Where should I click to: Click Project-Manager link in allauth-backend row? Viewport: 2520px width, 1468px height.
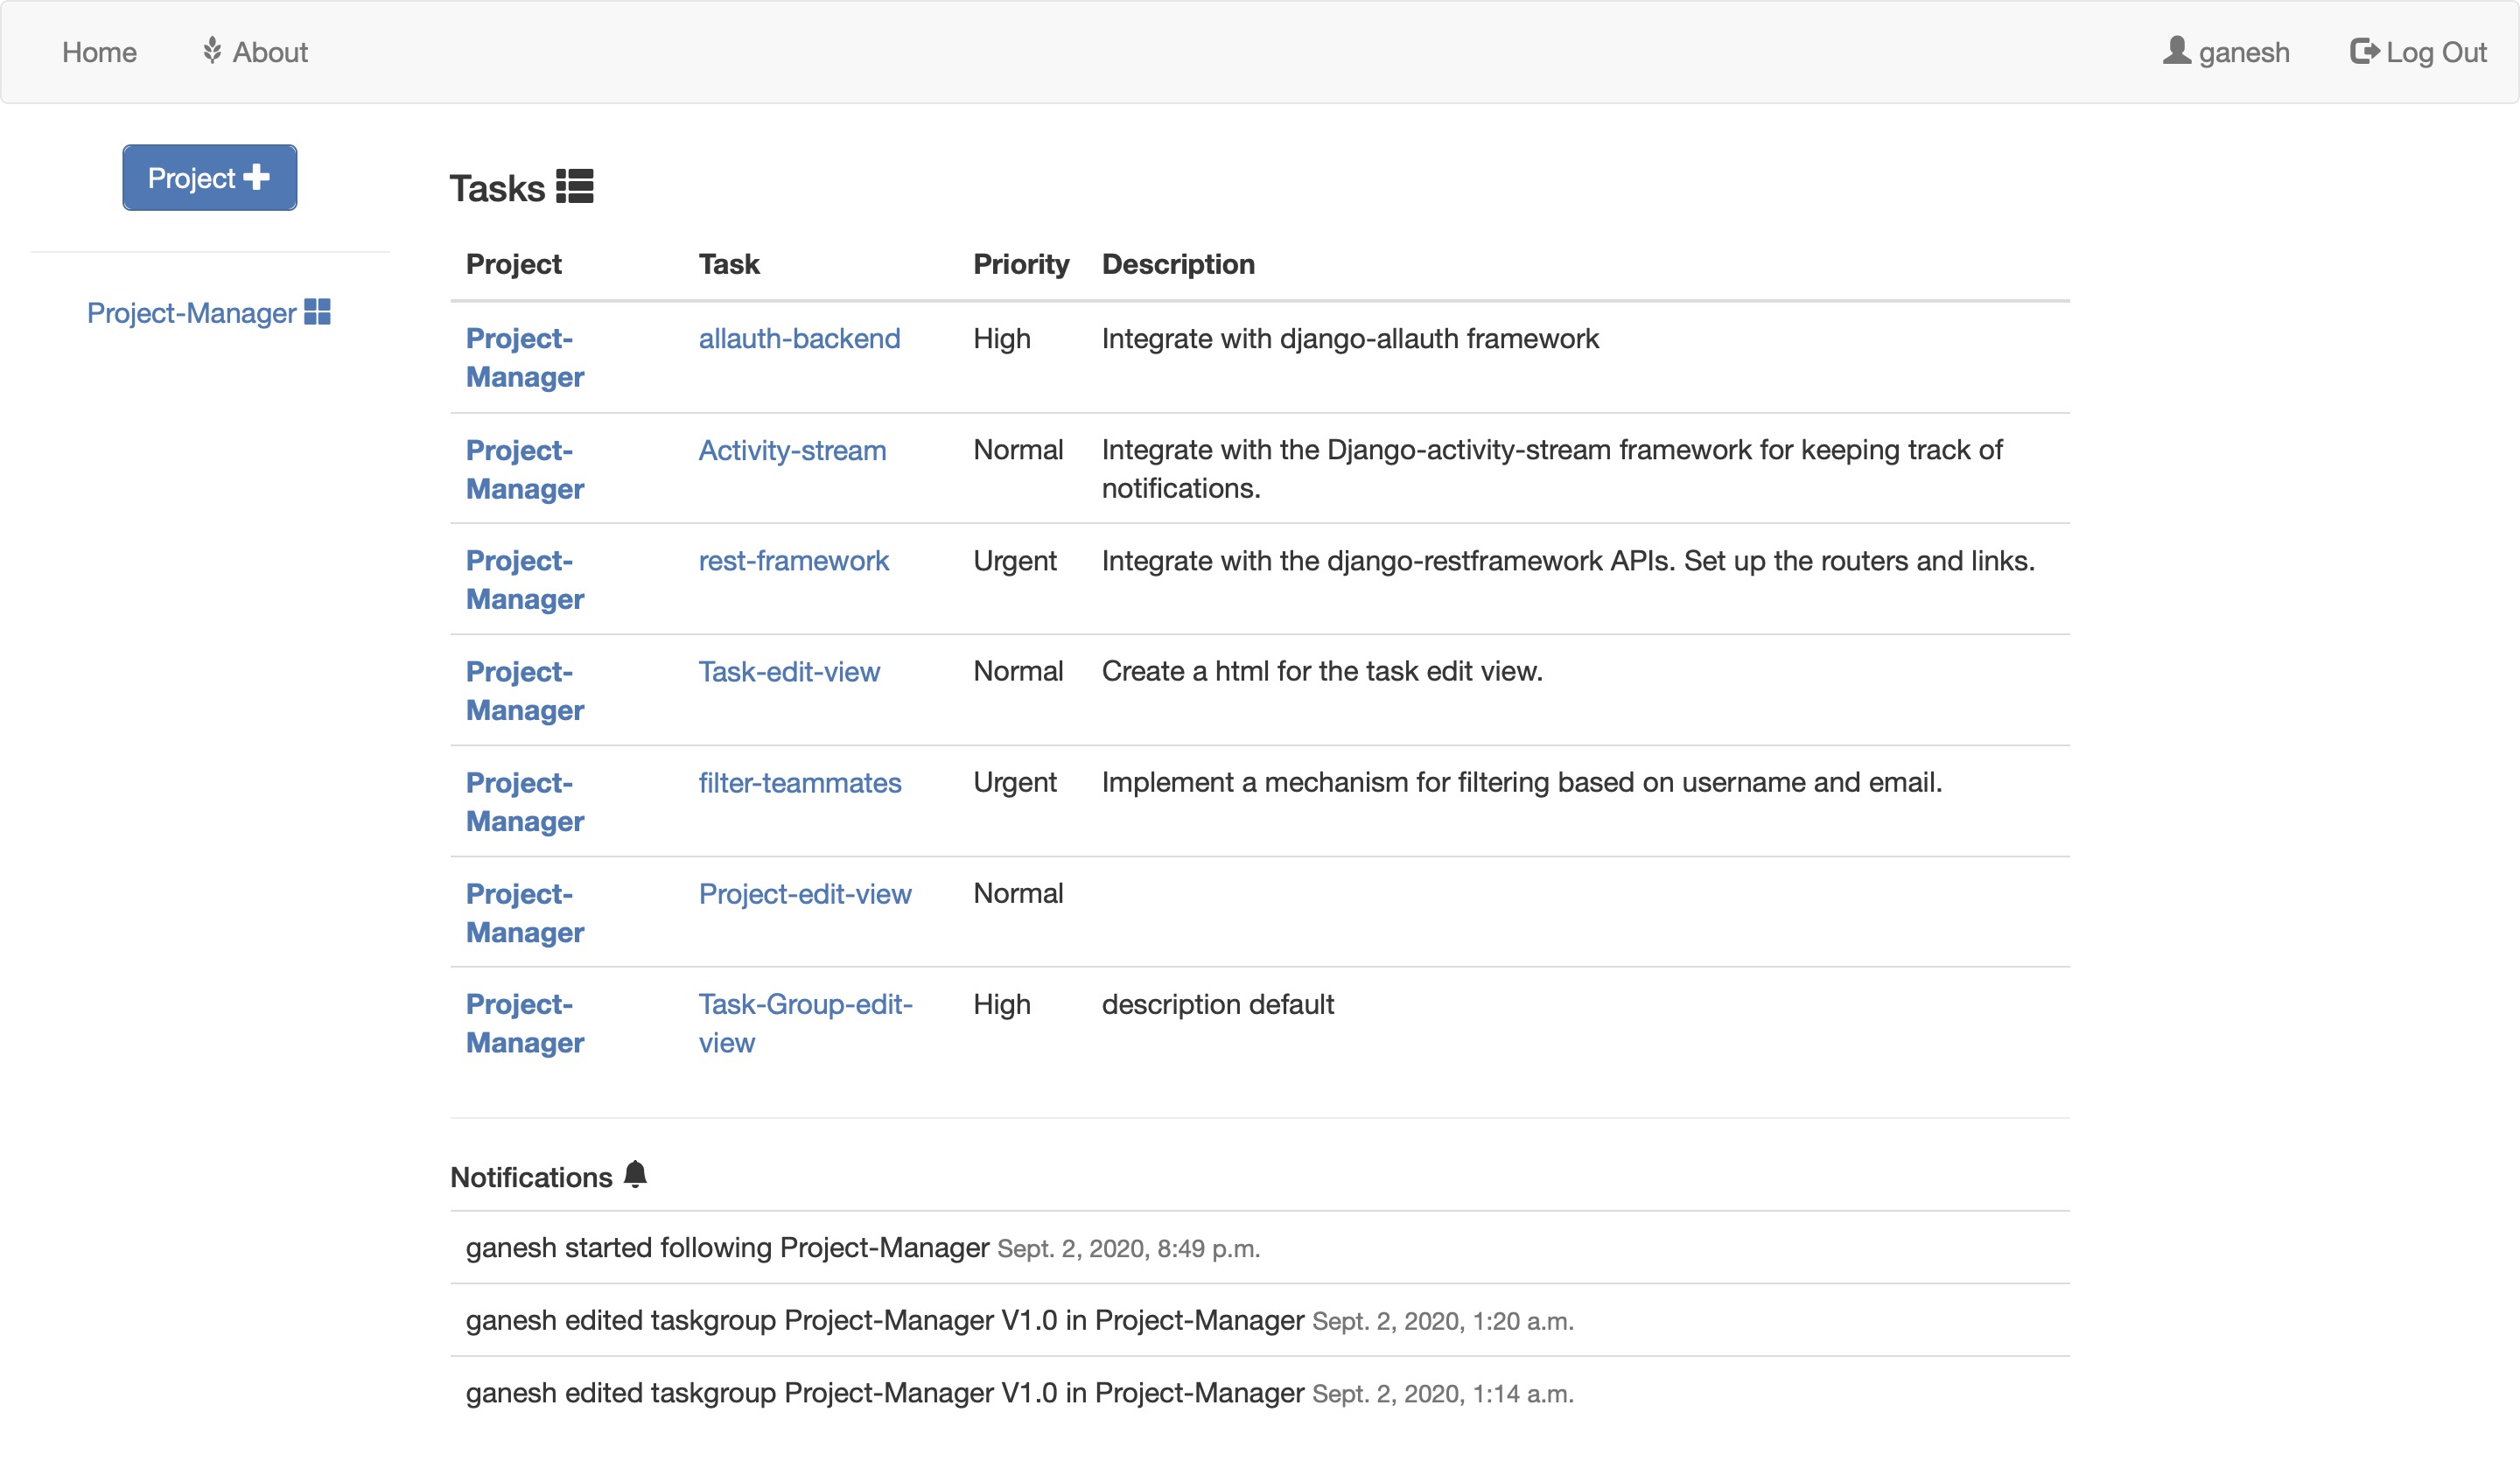[524, 357]
